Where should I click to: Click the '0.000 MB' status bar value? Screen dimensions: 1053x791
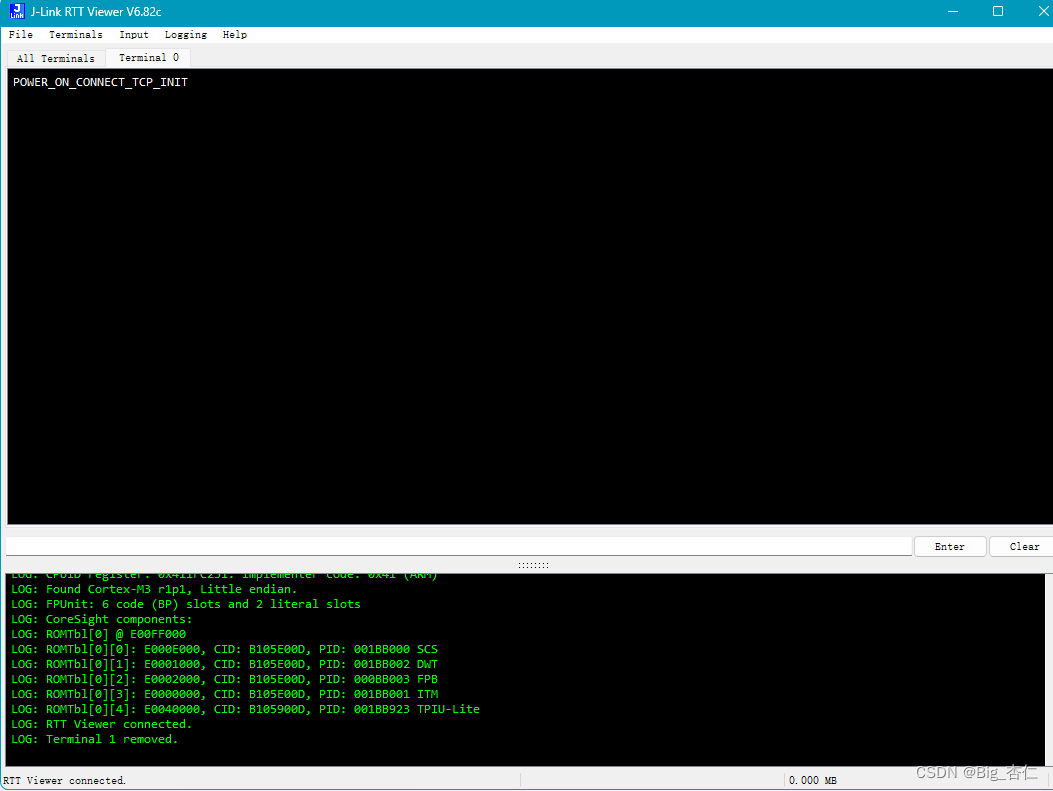tap(813, 780)
